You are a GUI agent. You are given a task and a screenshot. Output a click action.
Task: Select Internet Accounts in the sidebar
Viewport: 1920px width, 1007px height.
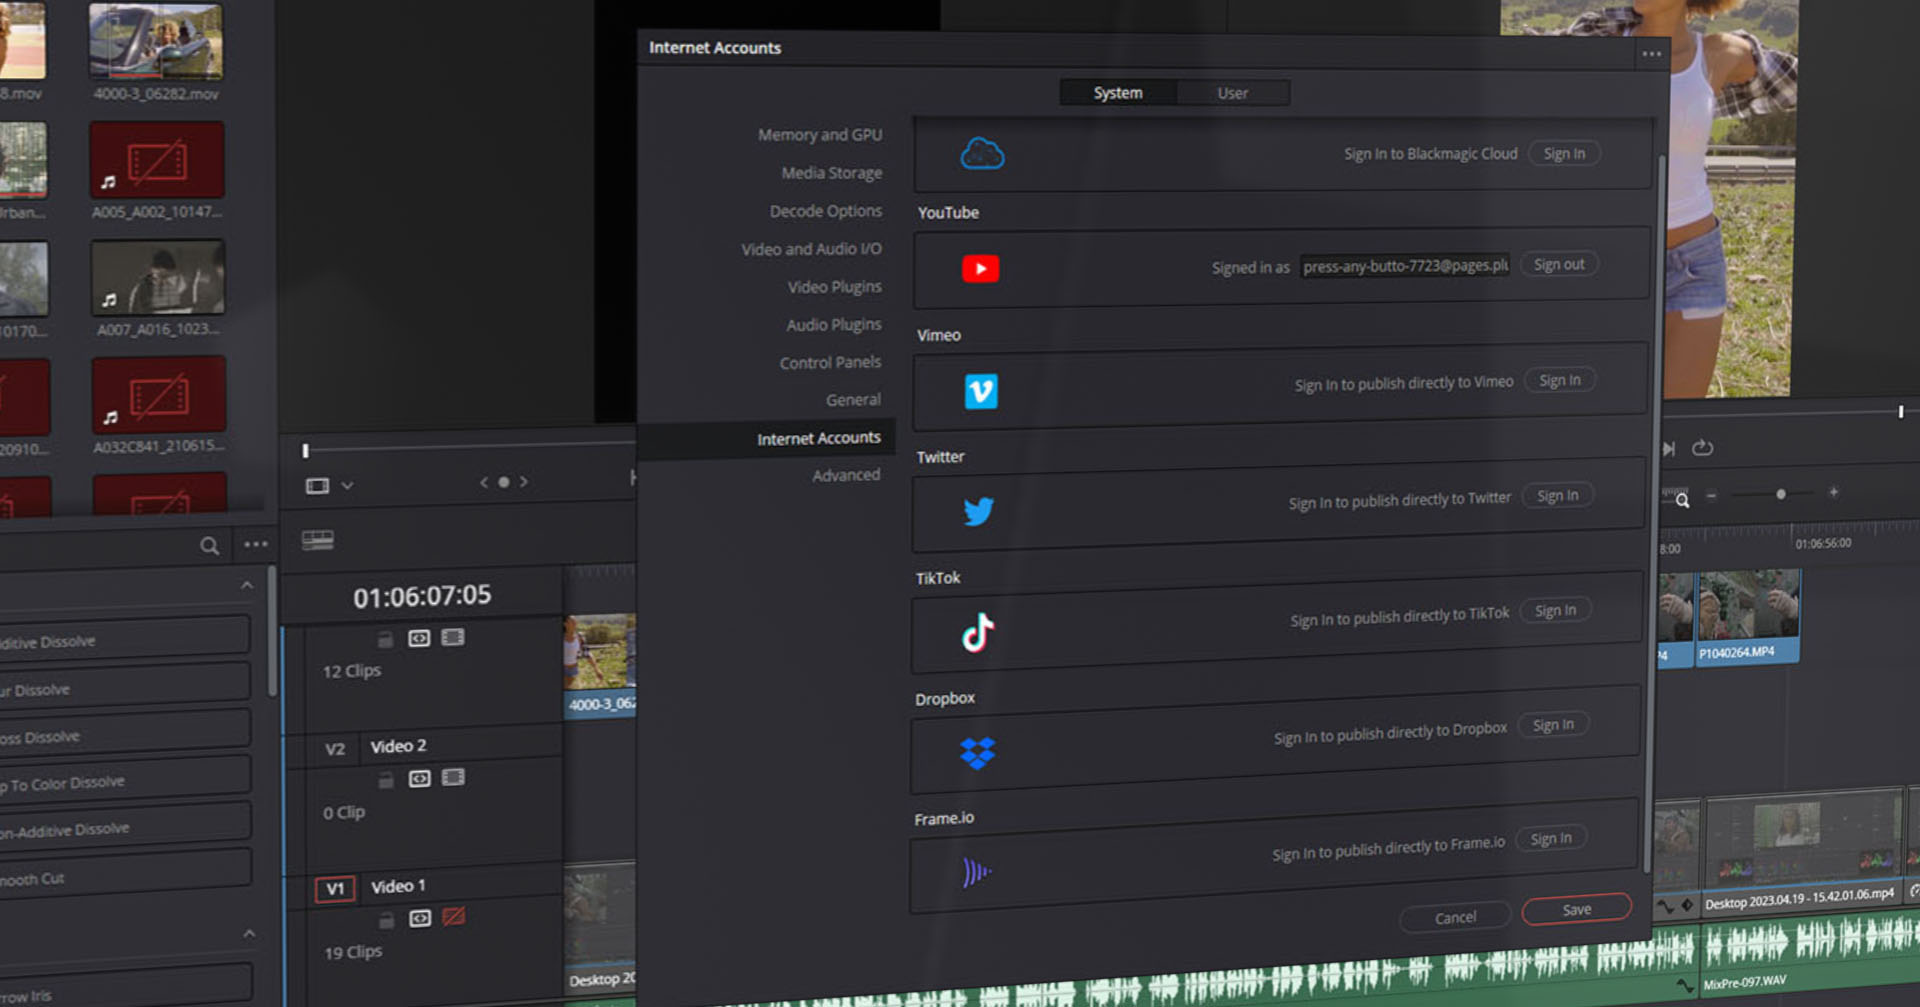[x=766, y=439]
